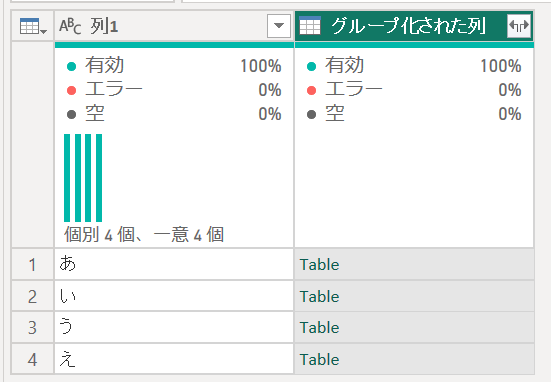The image size is (551, 382).
Task: Click the 個別 4 個、一意 4 個 summary text
Action: [x=144, y=234]
